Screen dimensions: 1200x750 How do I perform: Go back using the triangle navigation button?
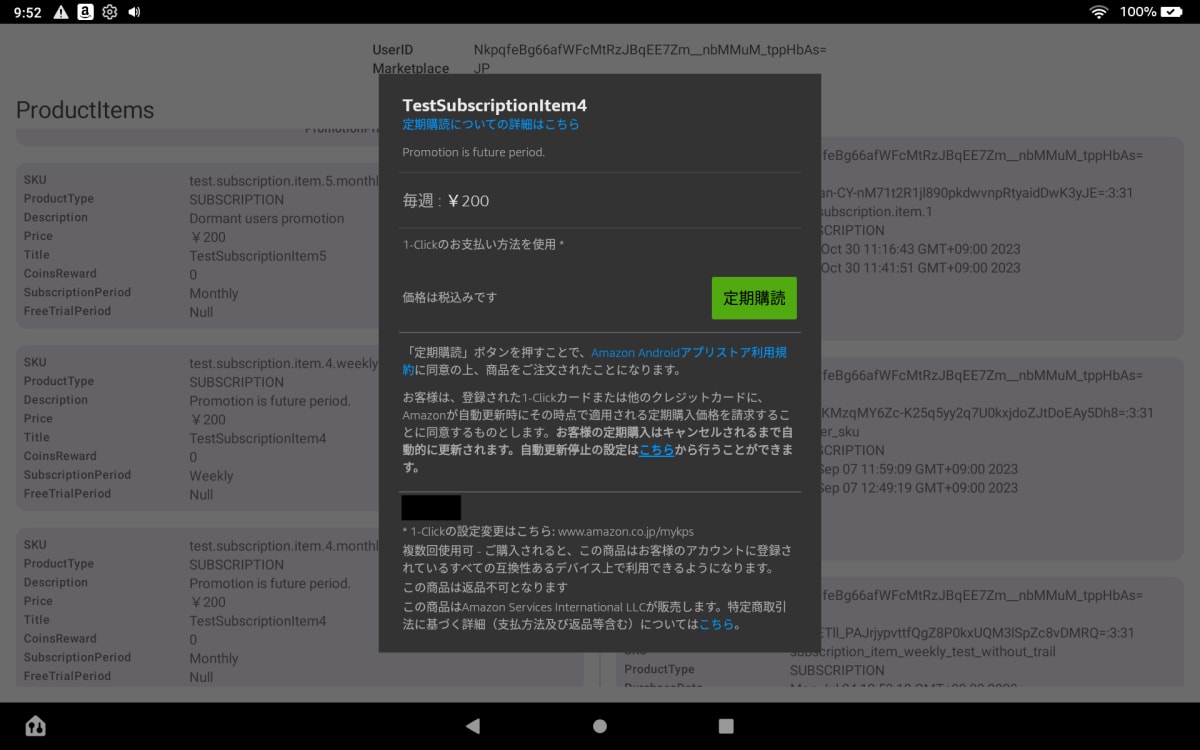[473, 726]
